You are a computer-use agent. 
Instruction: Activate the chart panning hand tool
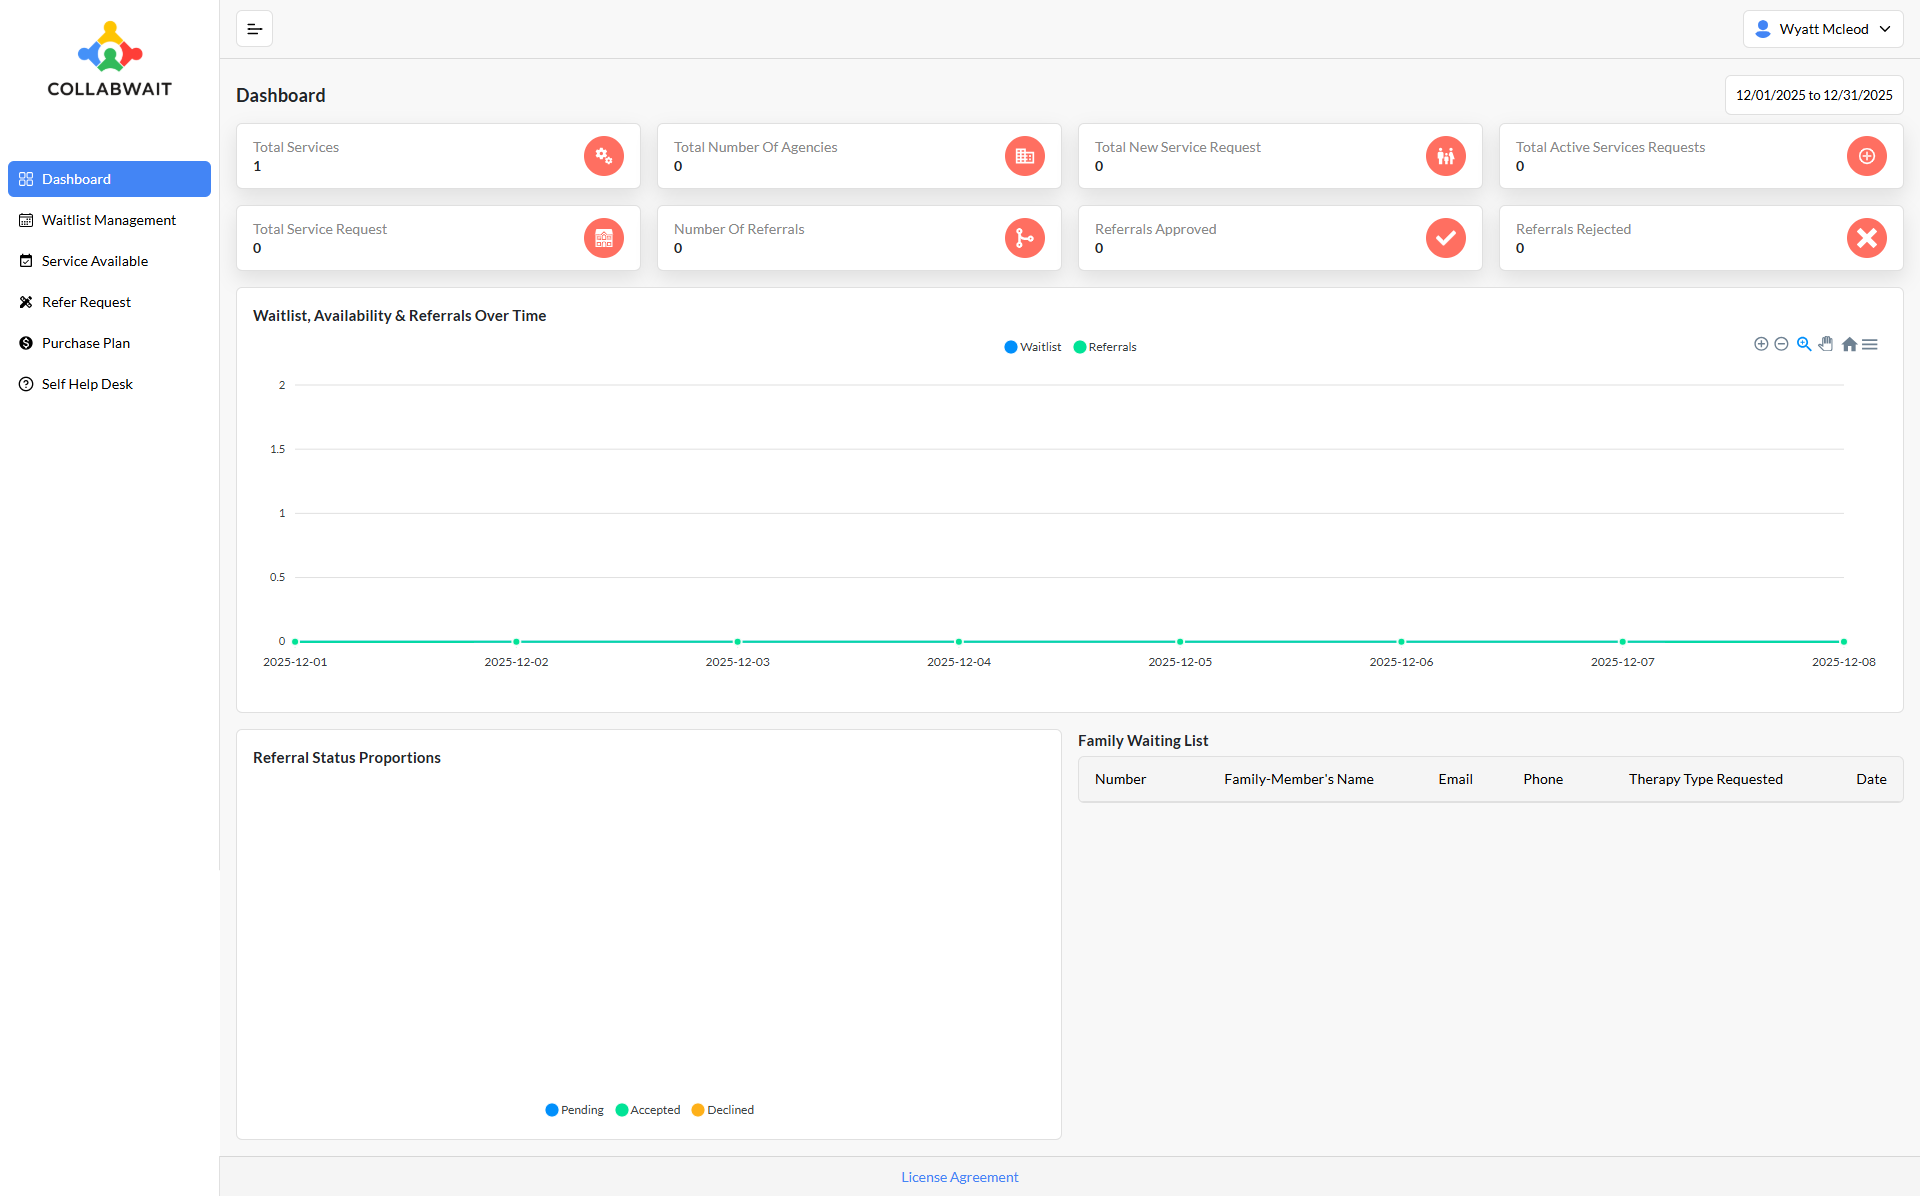[x=1826, y=344]
